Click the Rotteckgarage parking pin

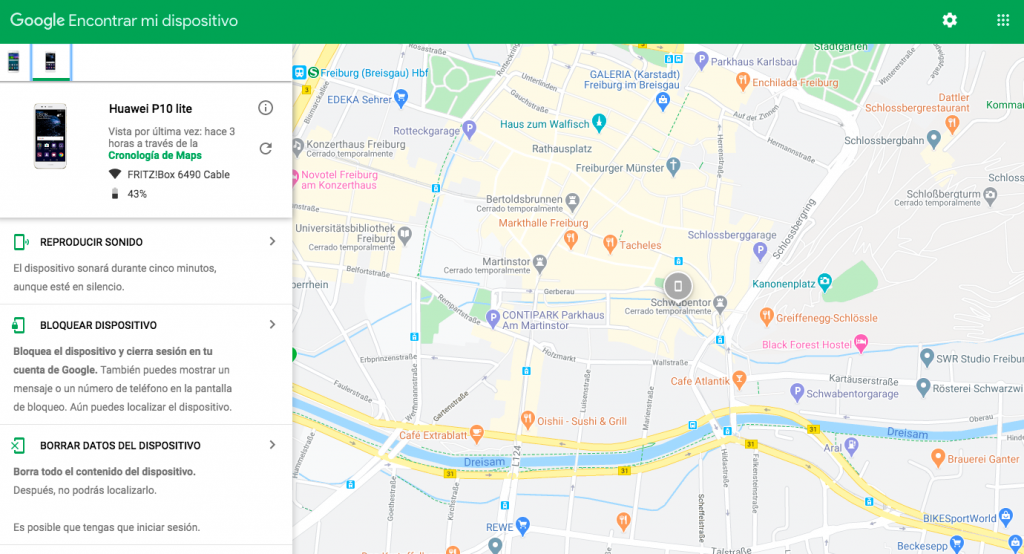point(469,129)
